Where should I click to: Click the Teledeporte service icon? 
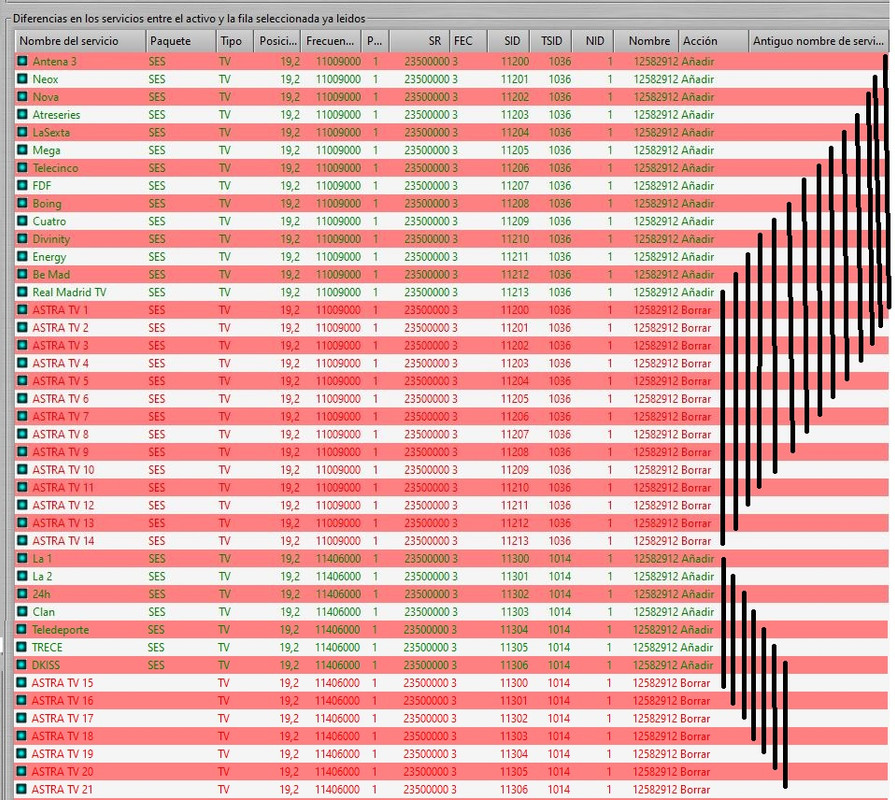pyautogui.click(x=22, y=629)
